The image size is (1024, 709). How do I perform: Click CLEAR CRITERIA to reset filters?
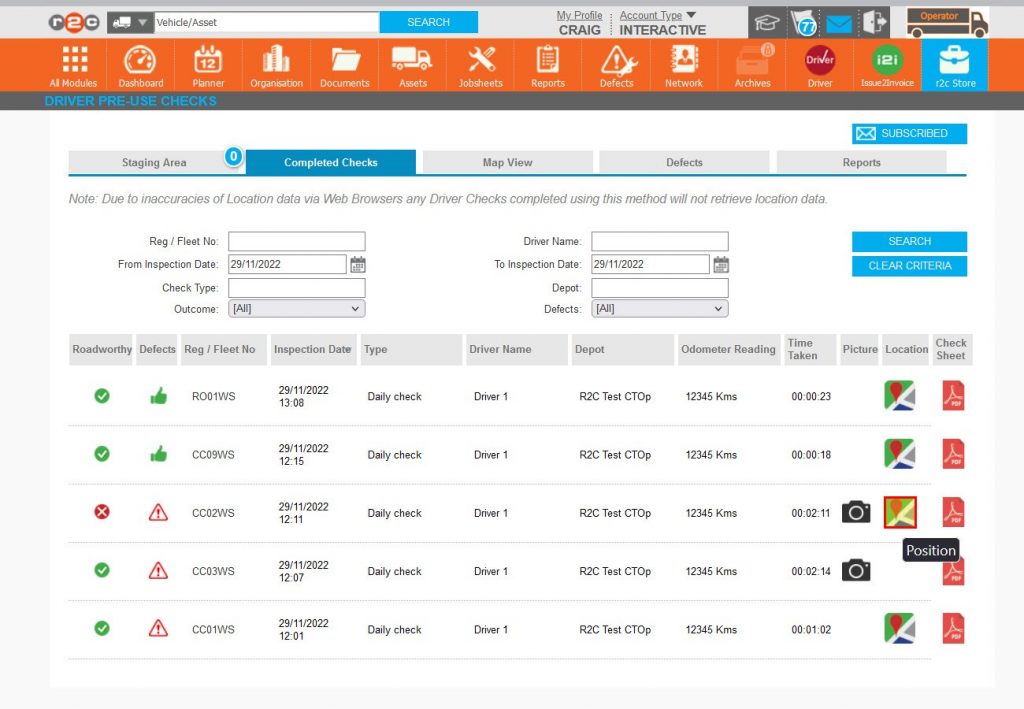[x=908, y=265]
